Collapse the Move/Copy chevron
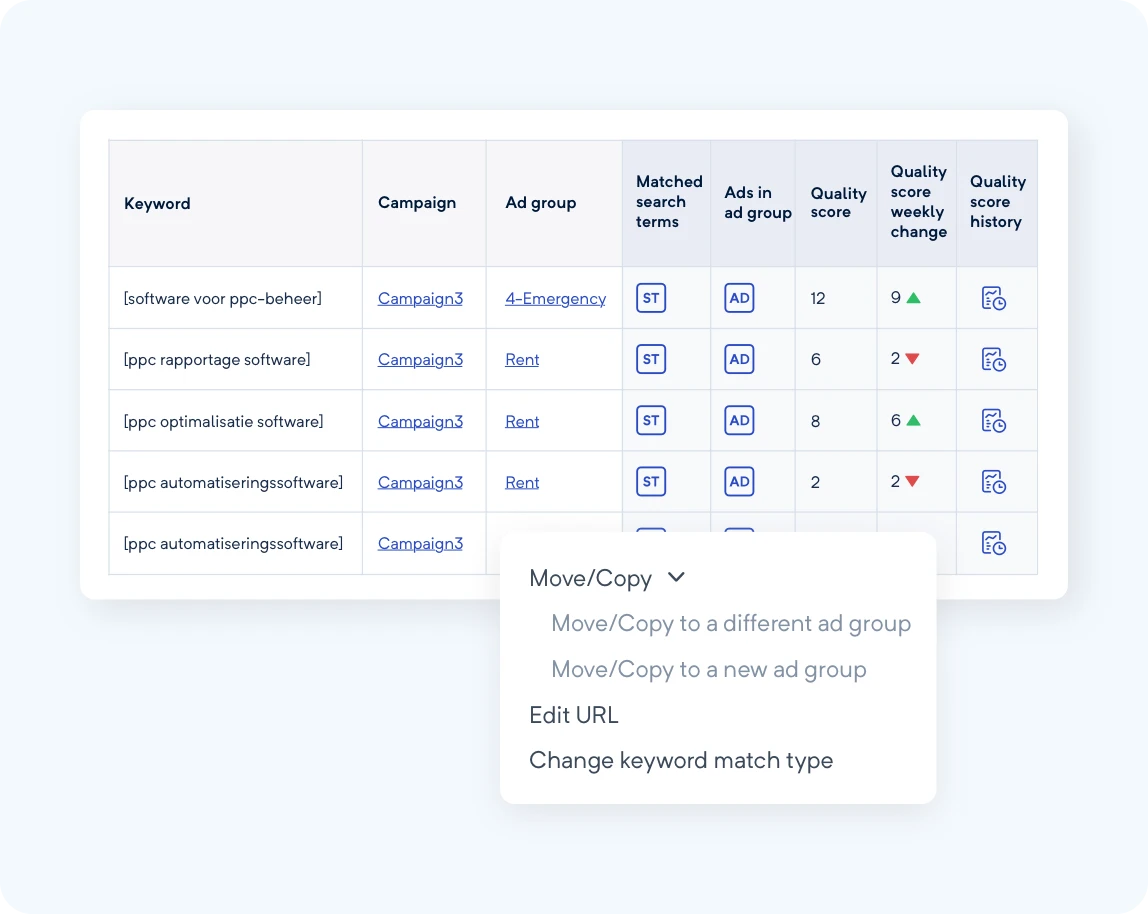The height and width of the screenshot is (914, 1148). coord(675,578)
